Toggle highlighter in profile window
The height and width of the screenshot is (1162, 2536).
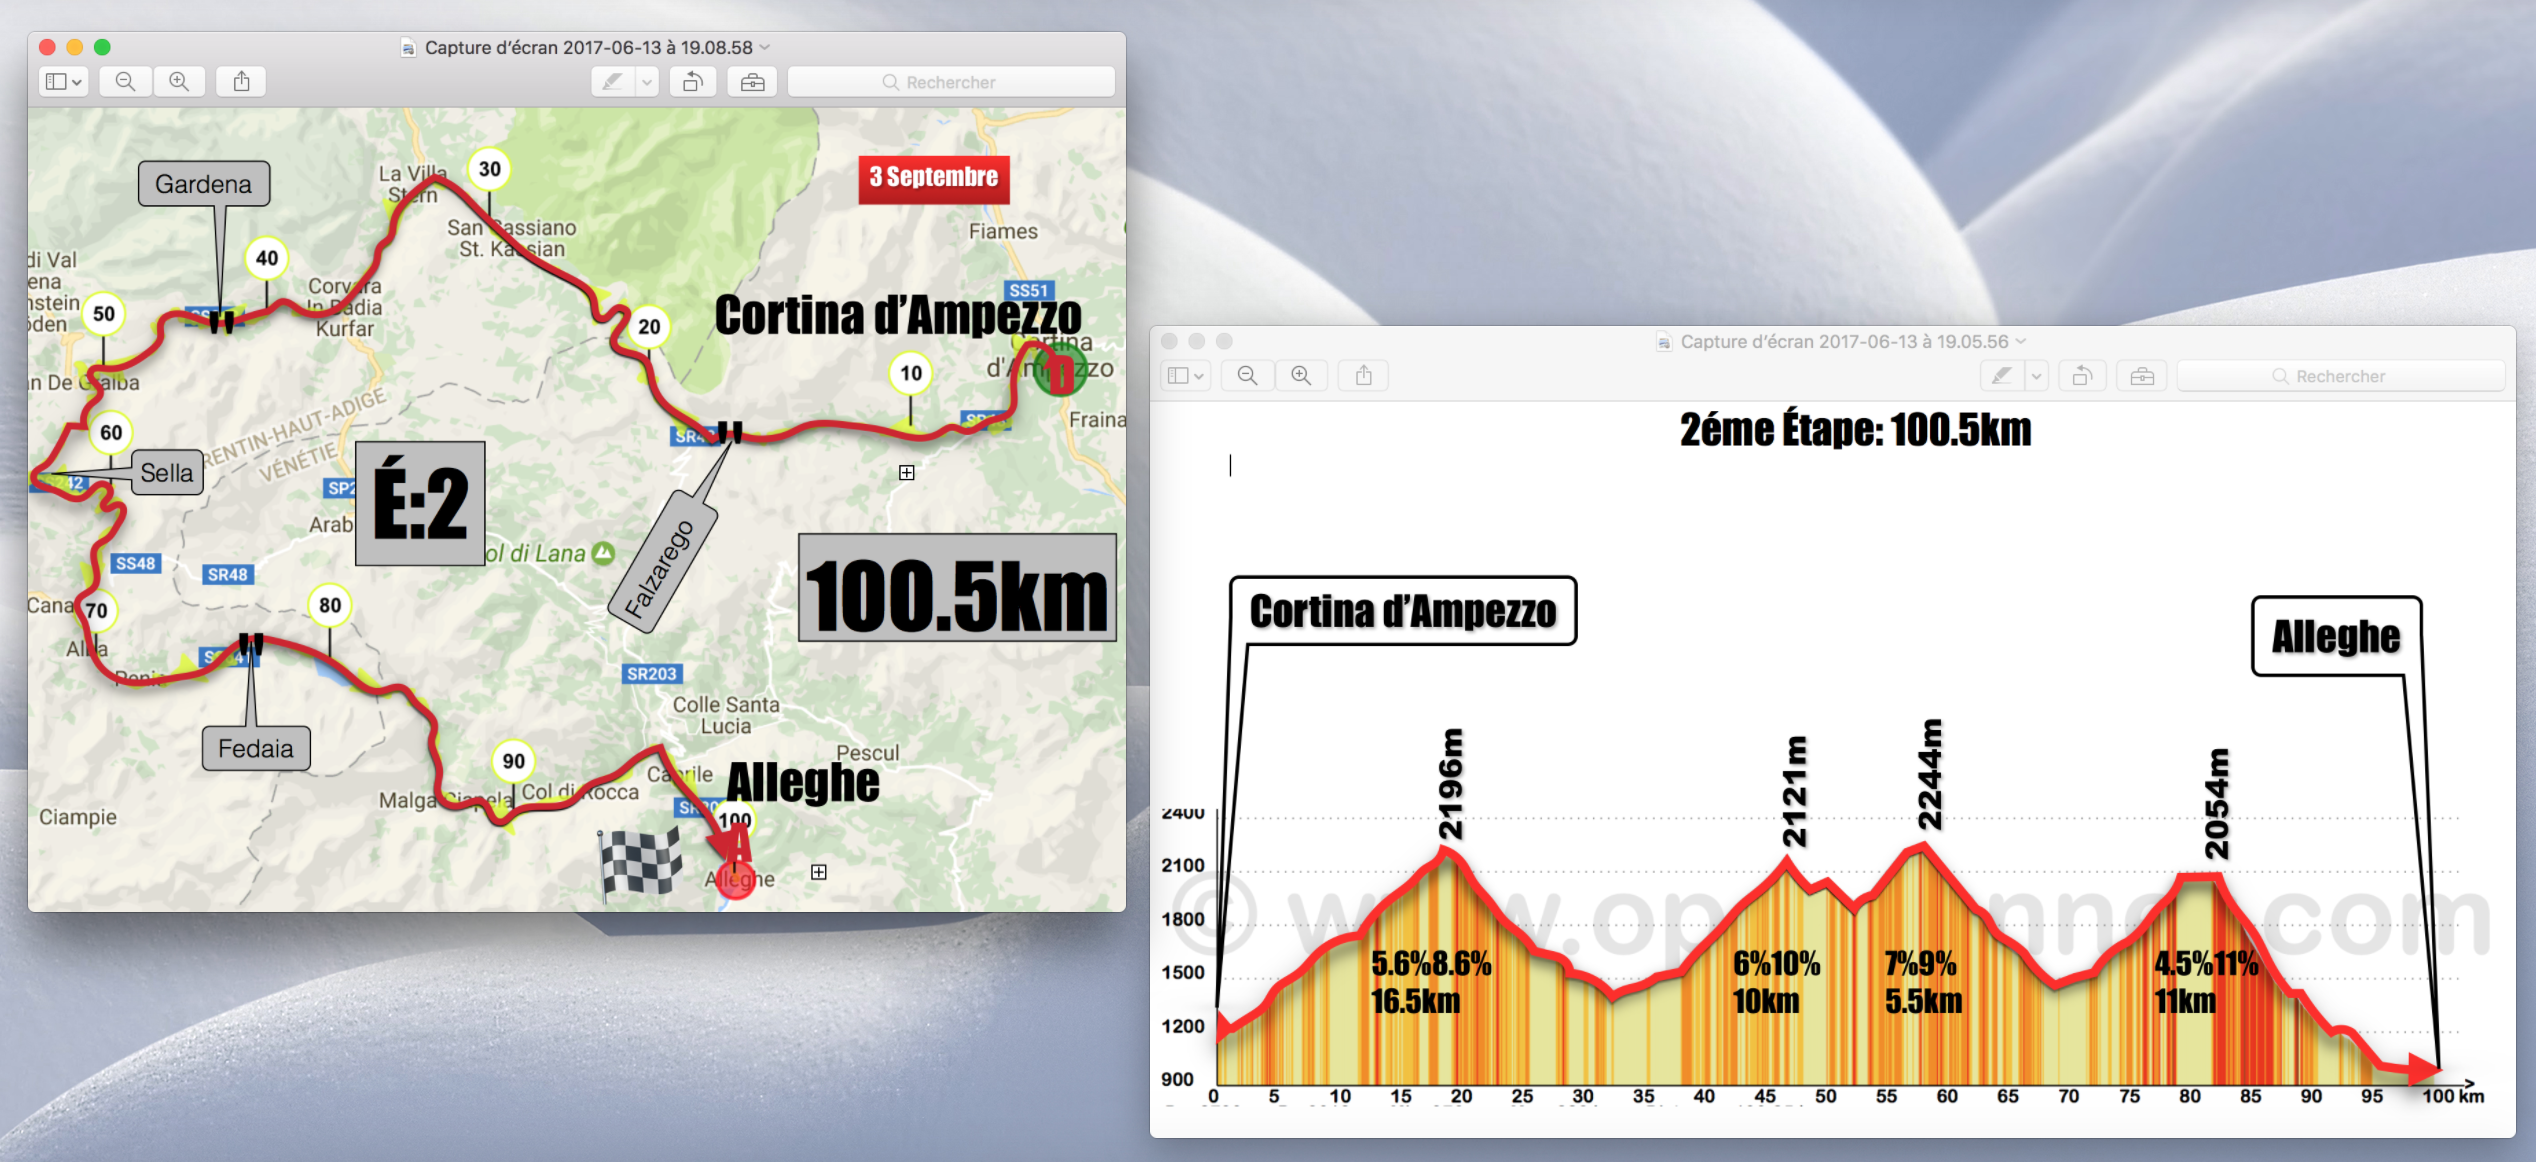[x=2002, y=376]
